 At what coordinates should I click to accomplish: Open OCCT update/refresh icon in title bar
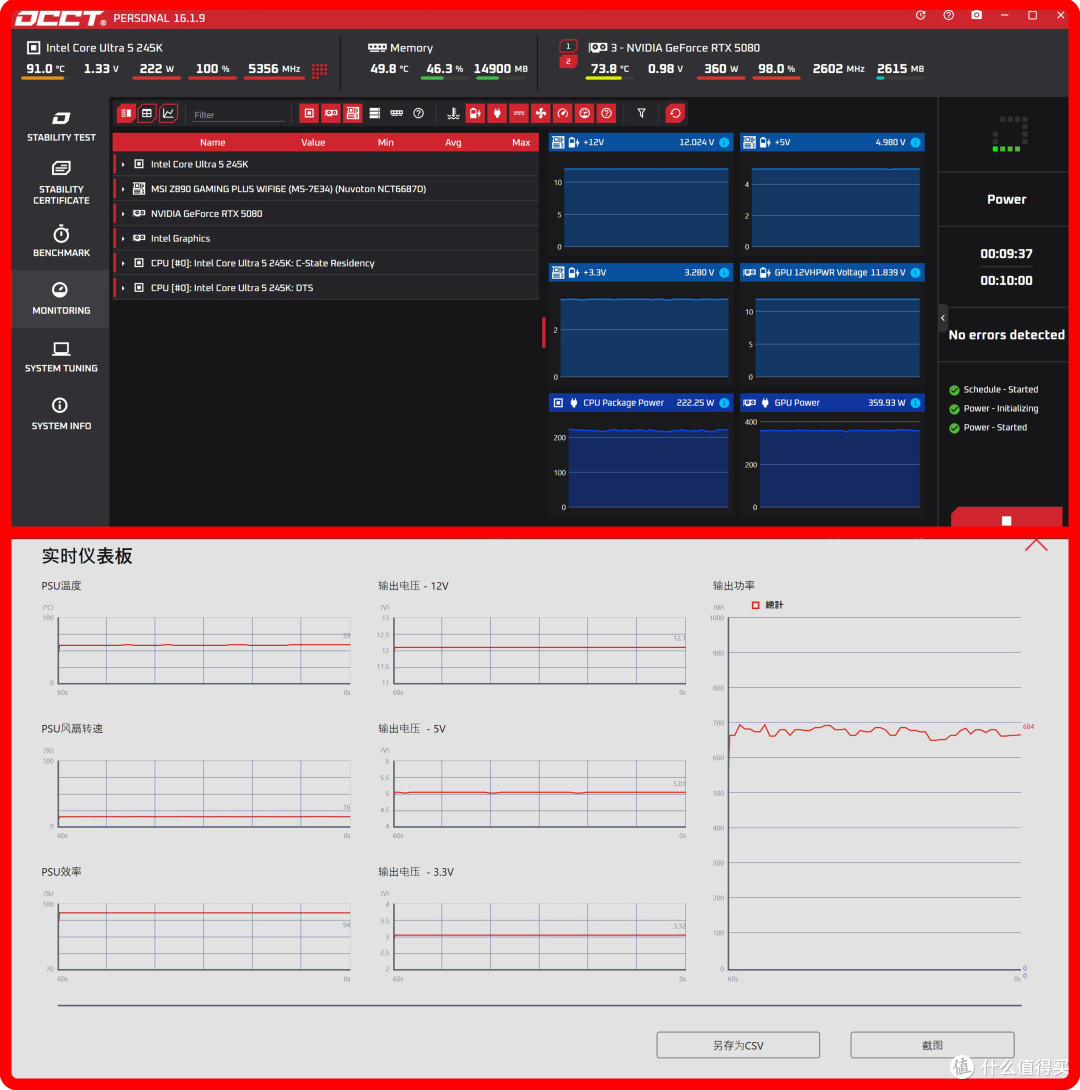coord(920,15)
